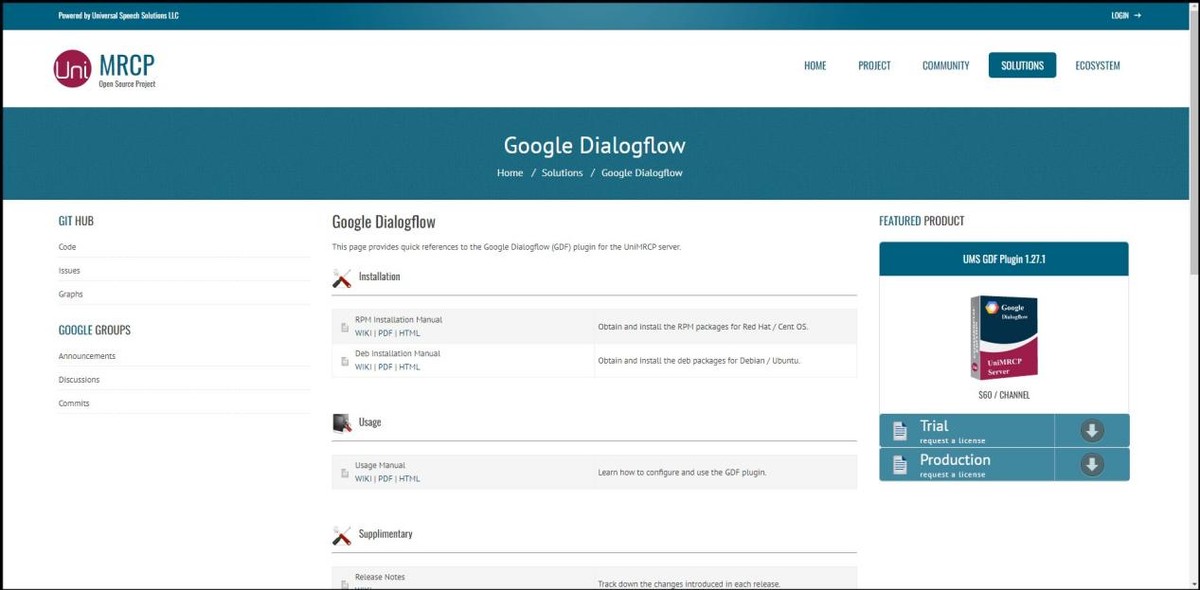Open the Issues link under GIT HUB
This screenshot has height=590, width=1200.
click(x=69, y=271)
